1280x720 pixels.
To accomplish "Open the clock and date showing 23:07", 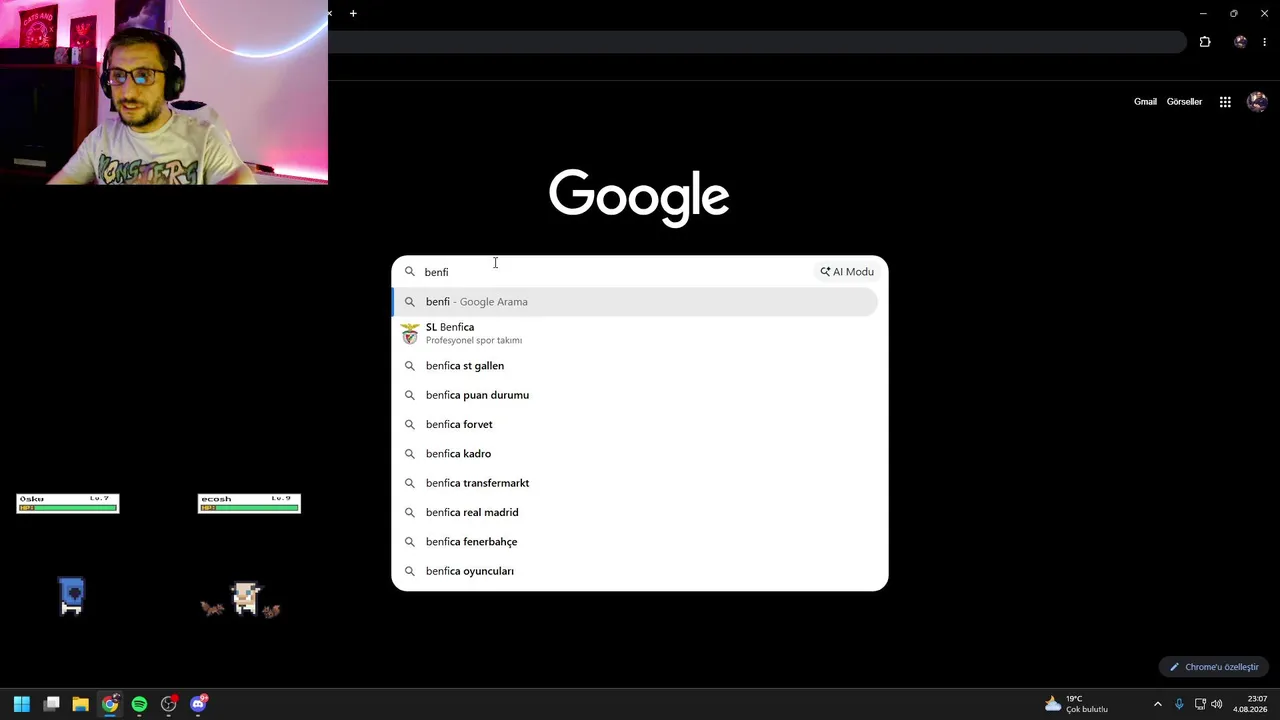I will (x=1250, y=704).
